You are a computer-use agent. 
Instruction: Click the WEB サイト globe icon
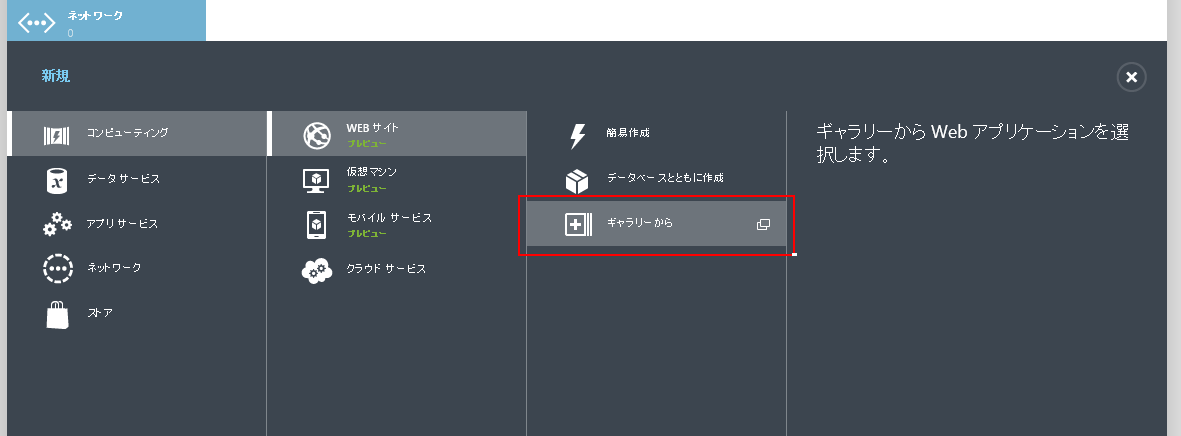tap(317, 136)
